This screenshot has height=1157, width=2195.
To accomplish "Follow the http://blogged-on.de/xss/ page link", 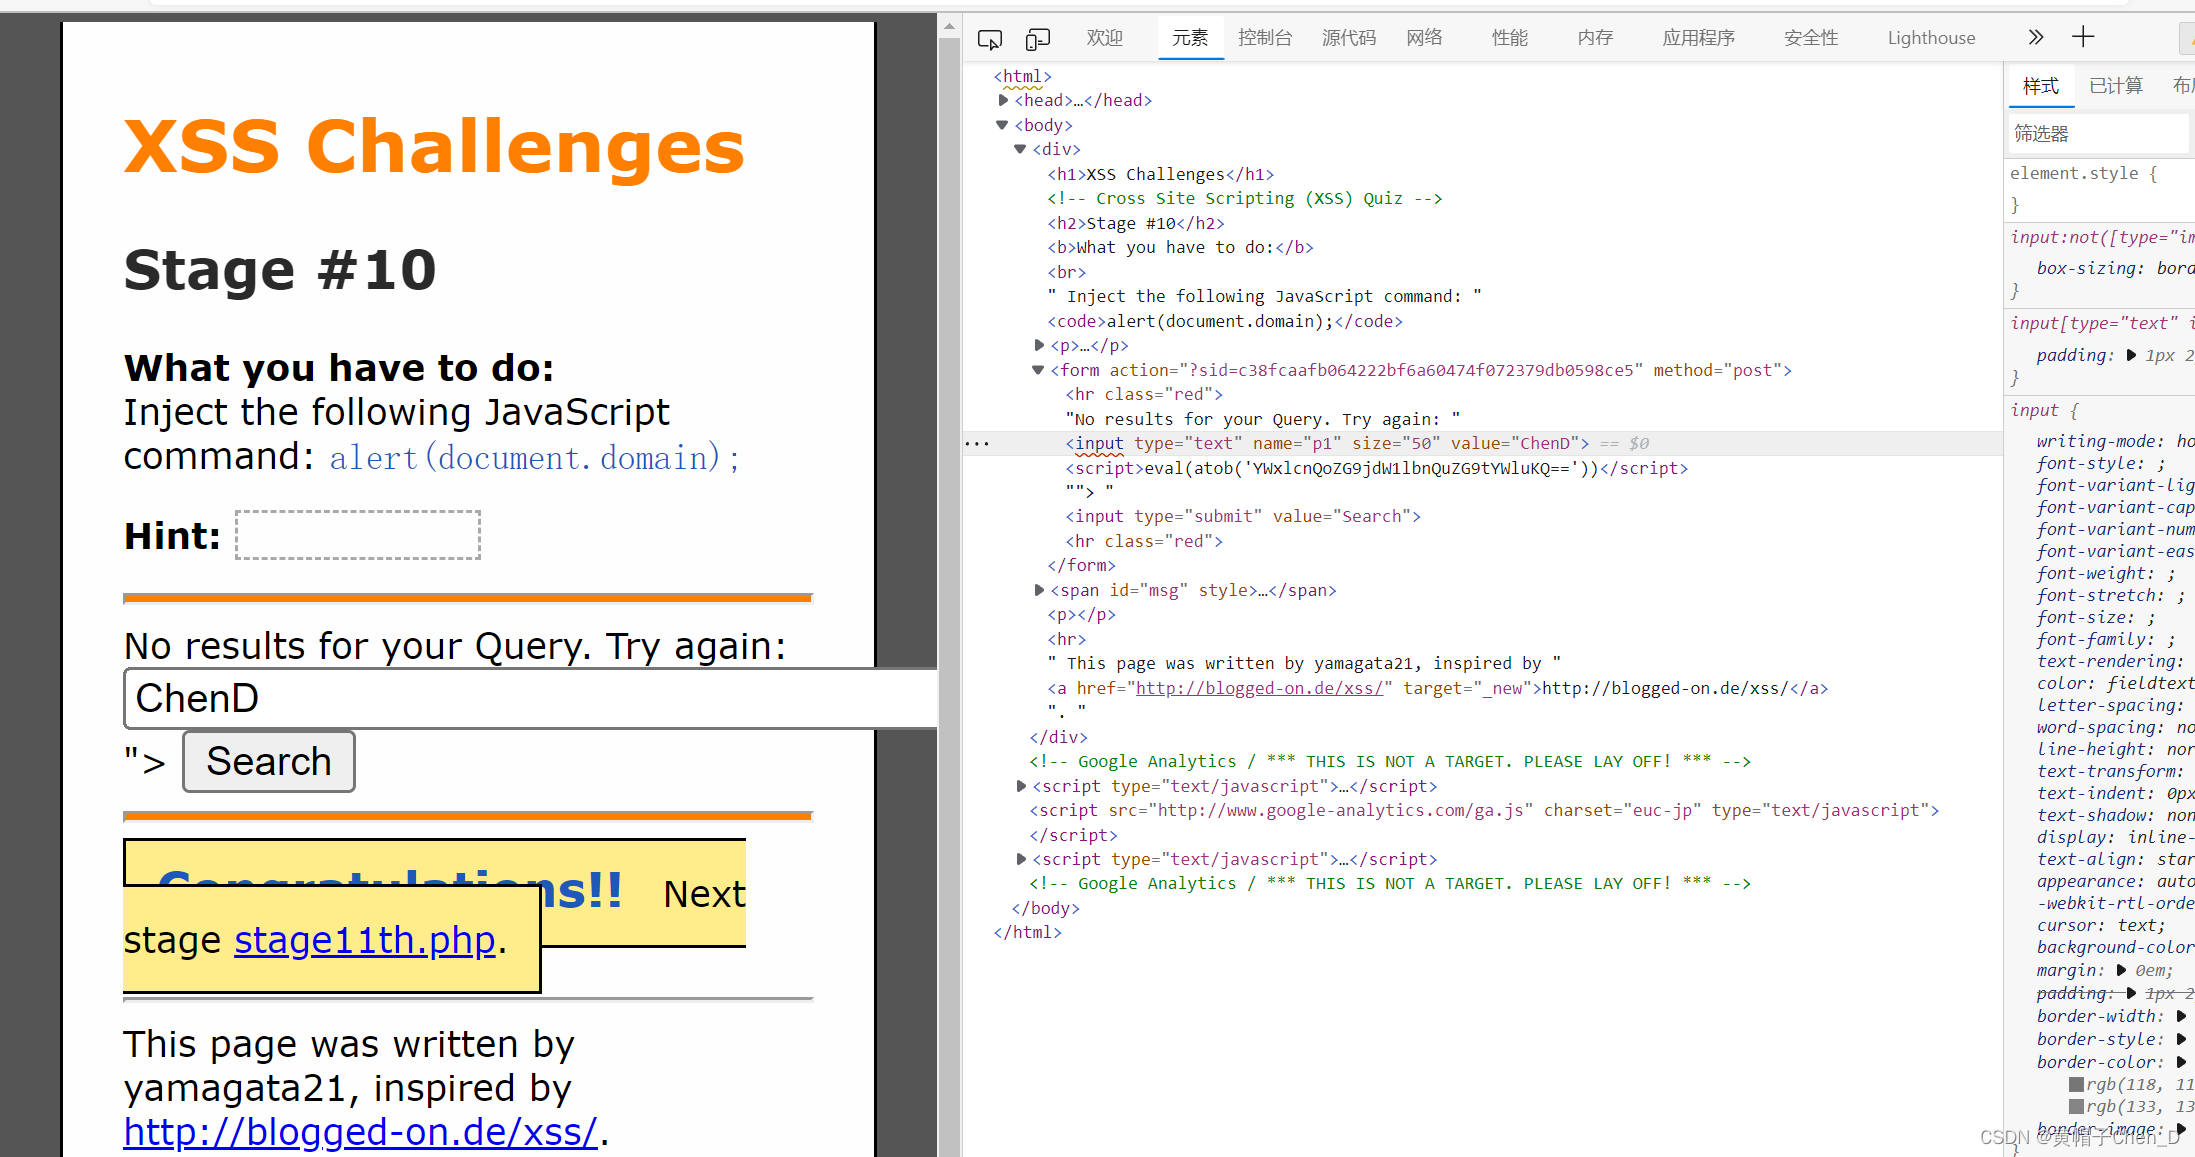I will [360, 1132].
